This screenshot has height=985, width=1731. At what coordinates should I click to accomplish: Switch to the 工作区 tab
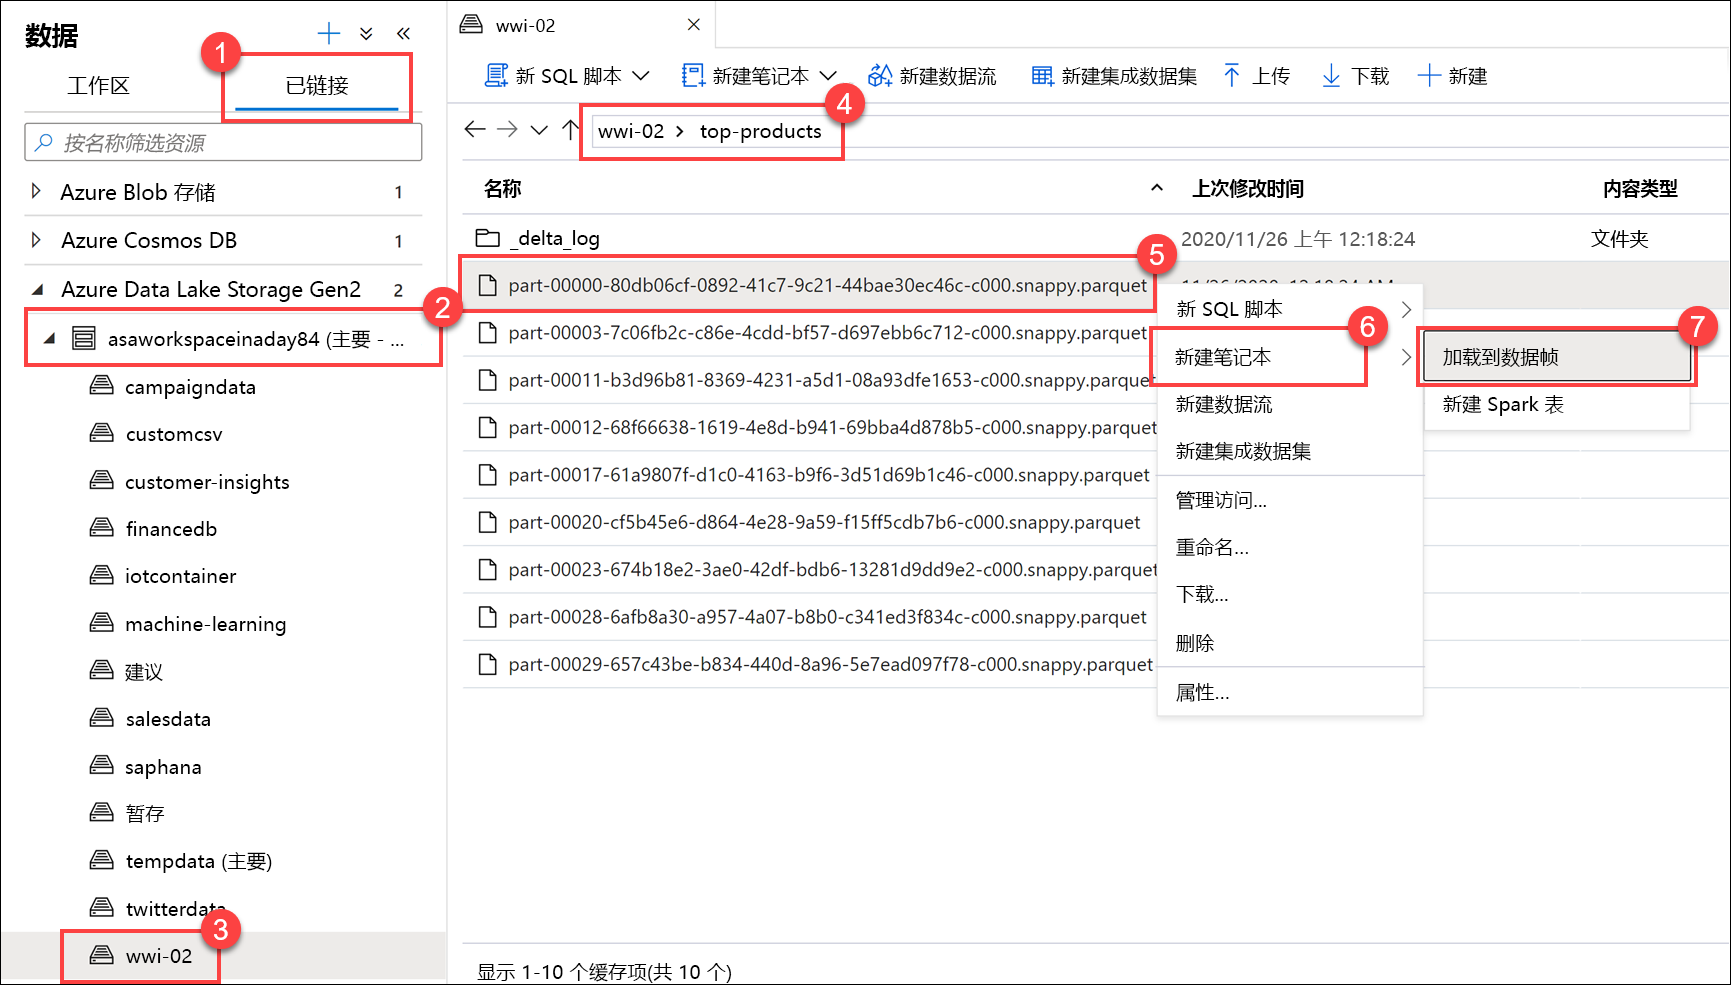pos(98,86)
